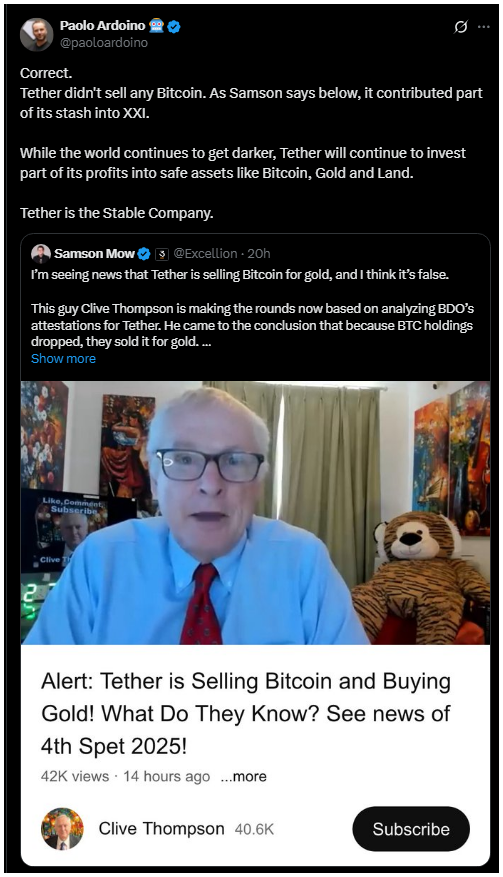
Task: Click the Grok slashed-circle icon at top right
Action: pos(460,26)
